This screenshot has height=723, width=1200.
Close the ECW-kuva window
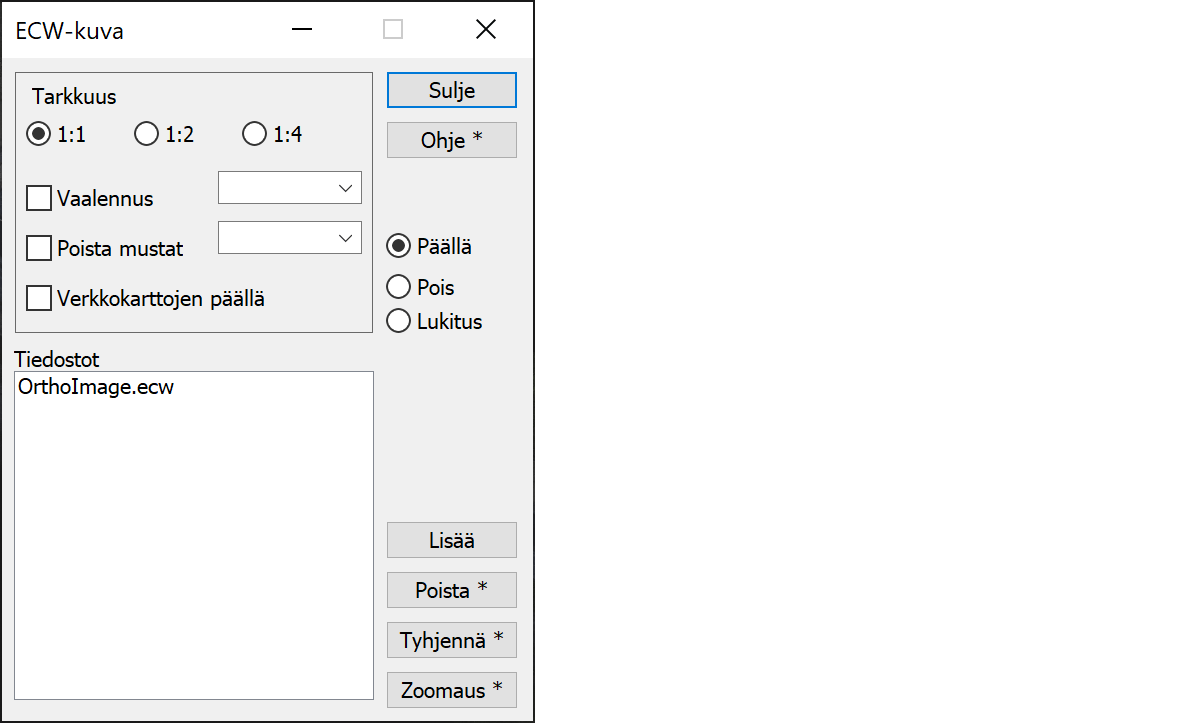tap(486, 30)
